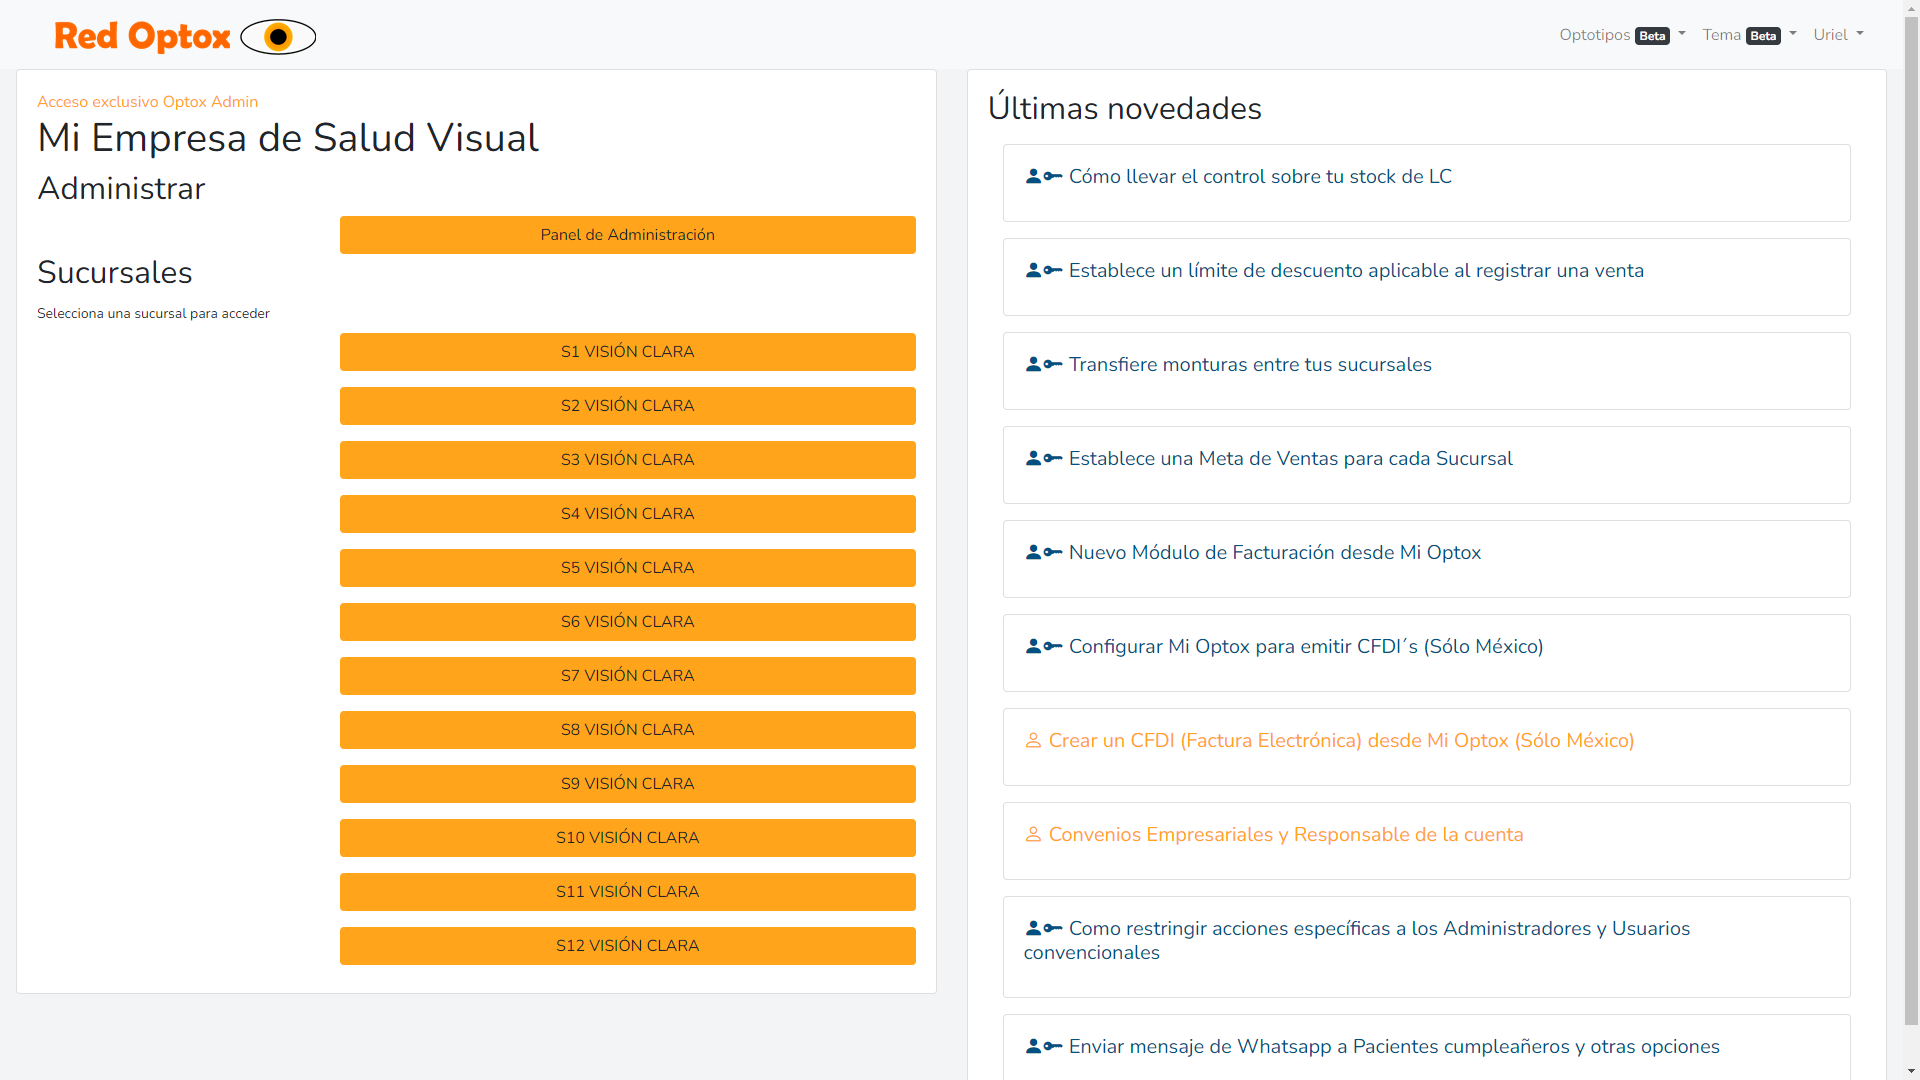Click the Red Optox brand text

(x=142, y=37)
